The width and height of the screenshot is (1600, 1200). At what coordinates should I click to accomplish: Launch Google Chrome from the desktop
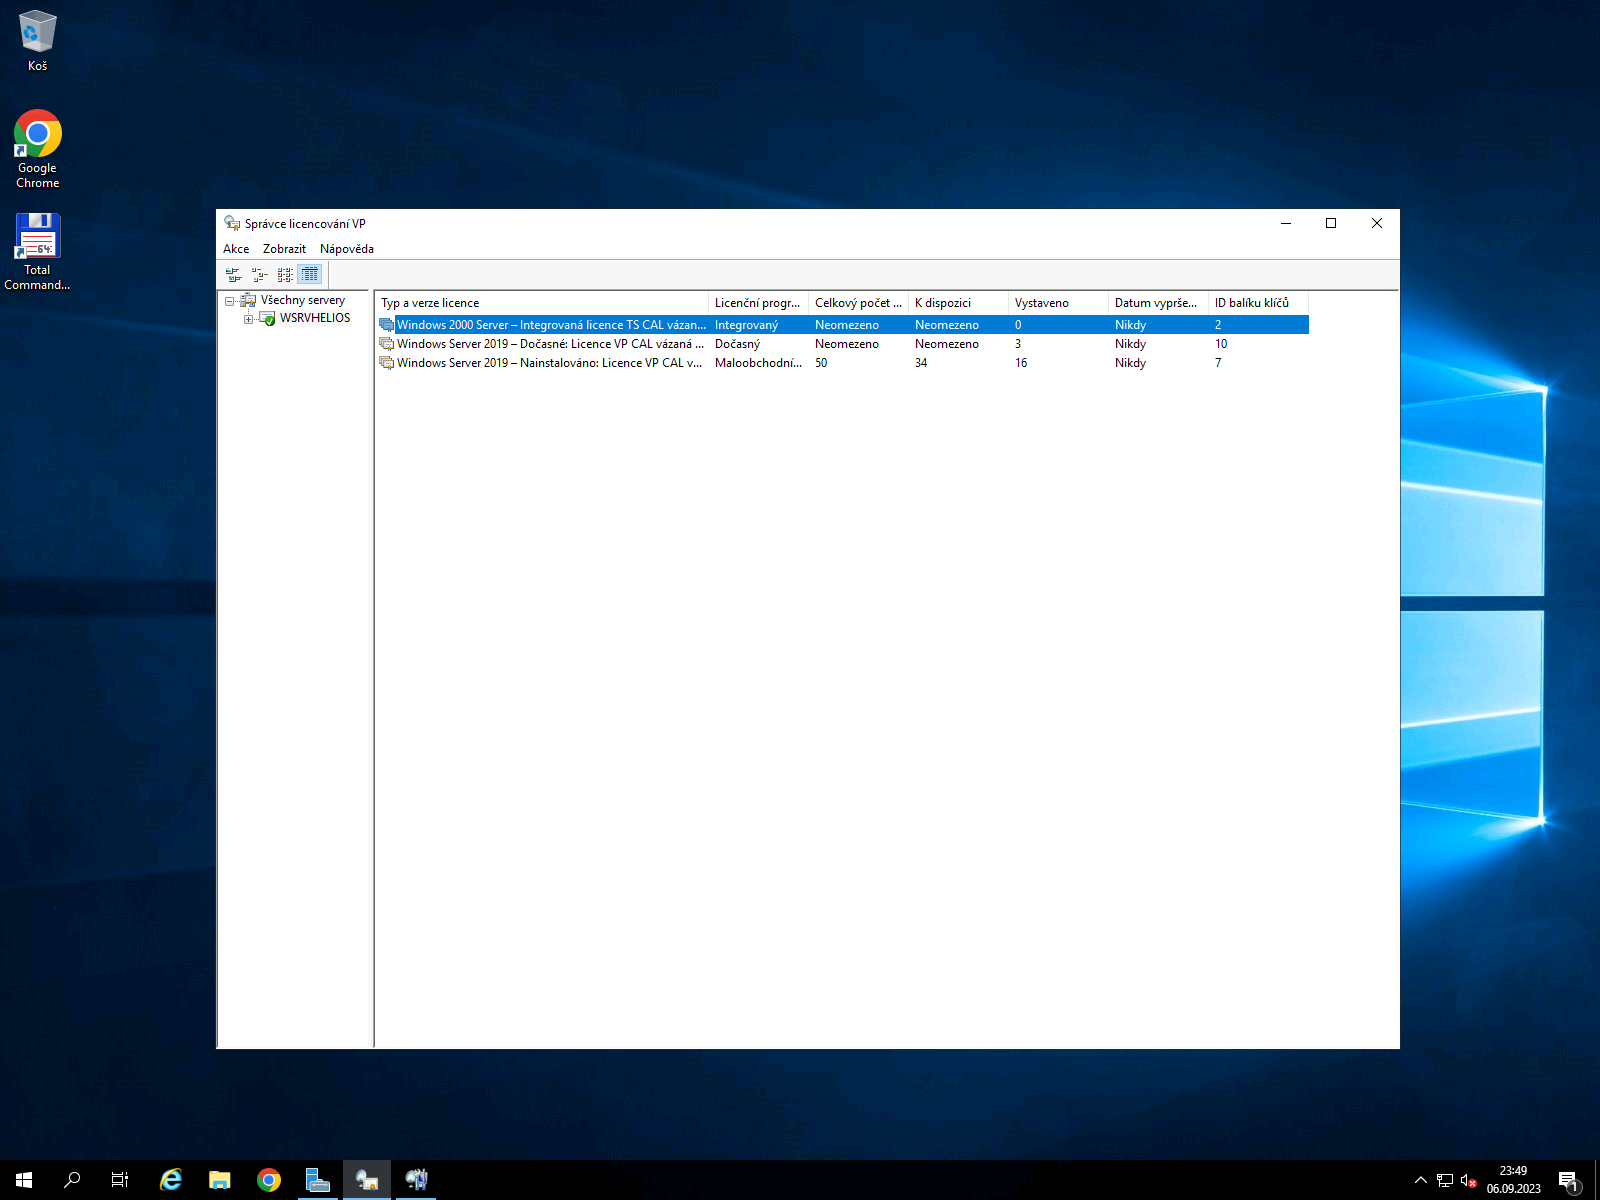[x=37, y=133]
